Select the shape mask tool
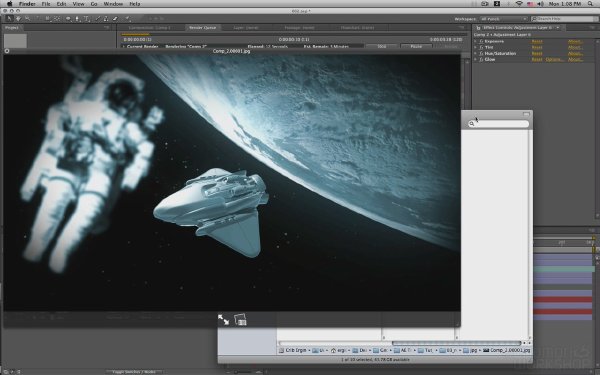This screenshot has width=600, height=375. point(68,18)
